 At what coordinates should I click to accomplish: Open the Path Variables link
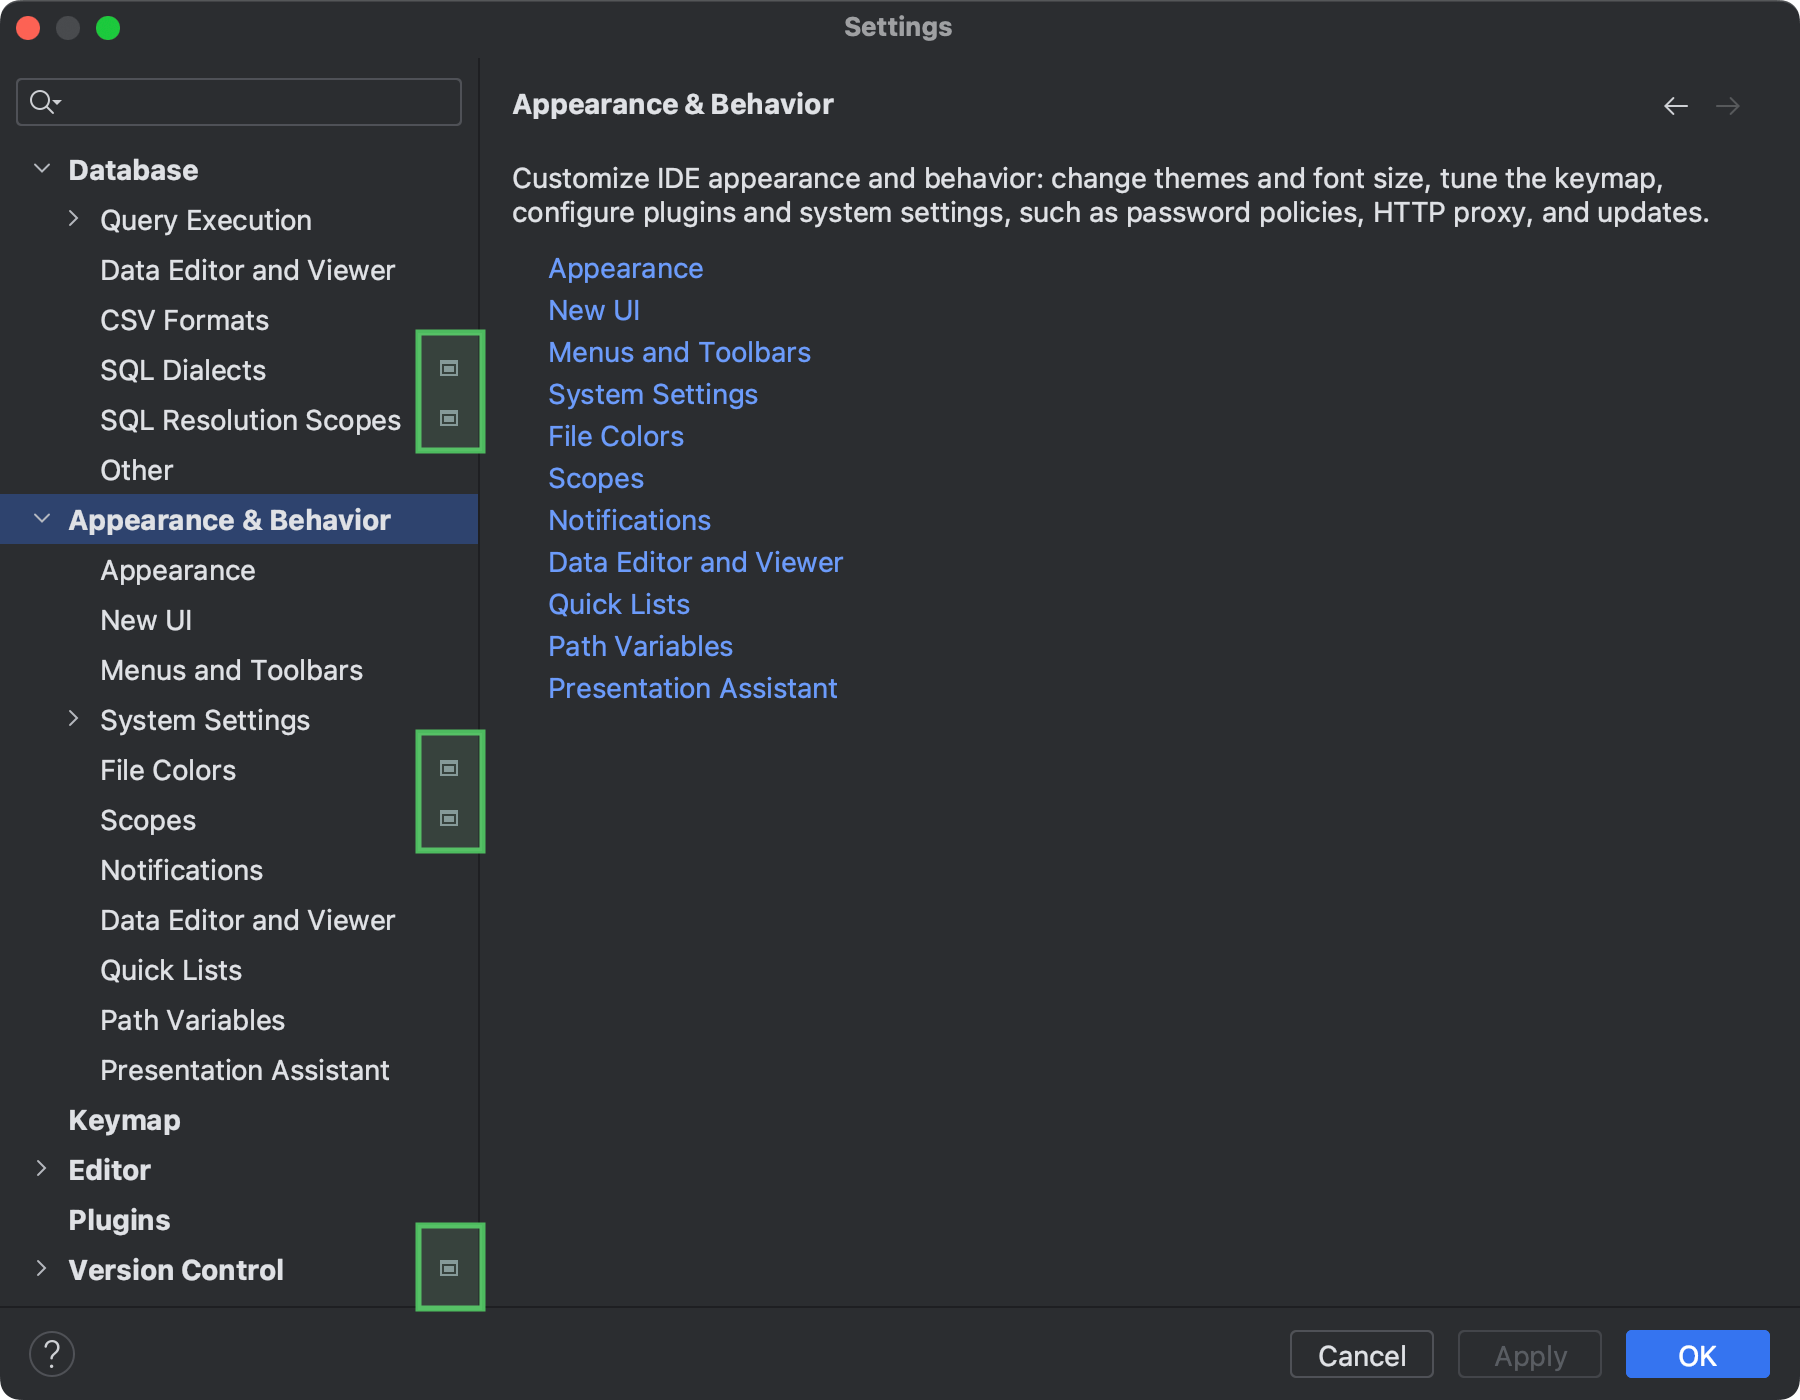640,646
